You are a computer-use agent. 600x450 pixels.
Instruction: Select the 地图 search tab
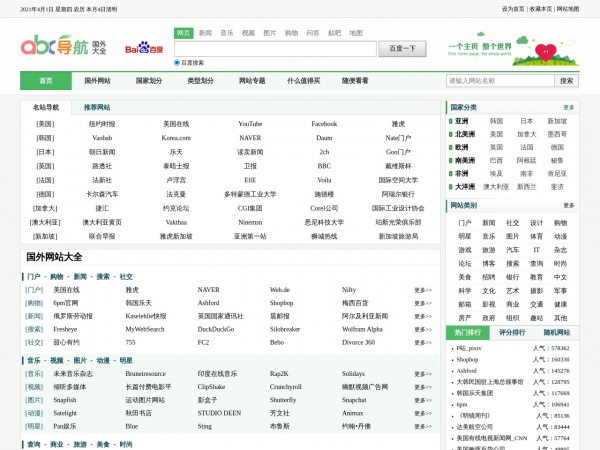point(356,33)
